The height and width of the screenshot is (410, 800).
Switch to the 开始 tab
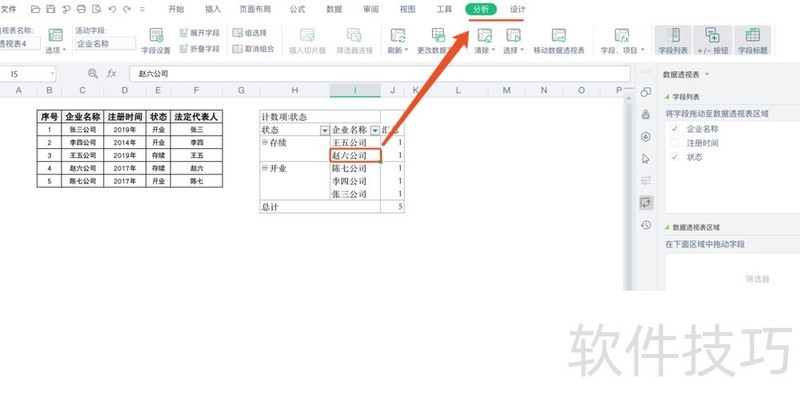tap(176, 9)
